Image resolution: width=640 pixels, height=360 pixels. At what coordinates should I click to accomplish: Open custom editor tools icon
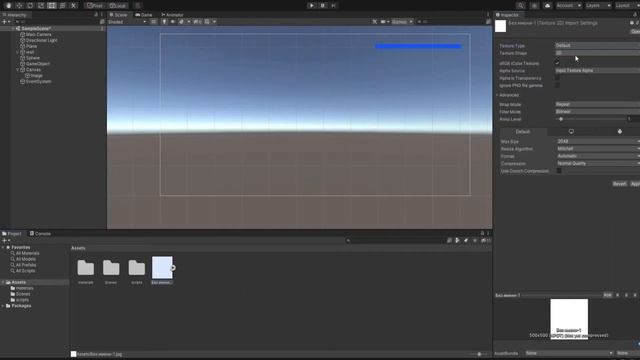(x=73, y=6)
